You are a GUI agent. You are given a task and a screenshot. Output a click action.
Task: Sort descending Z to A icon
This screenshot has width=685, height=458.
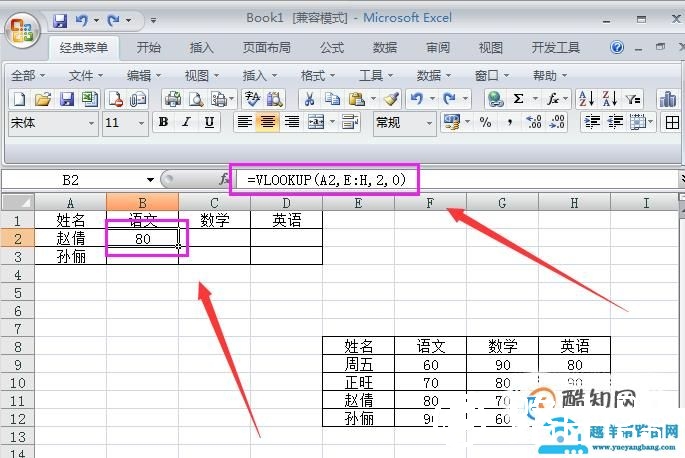point(609,99)
